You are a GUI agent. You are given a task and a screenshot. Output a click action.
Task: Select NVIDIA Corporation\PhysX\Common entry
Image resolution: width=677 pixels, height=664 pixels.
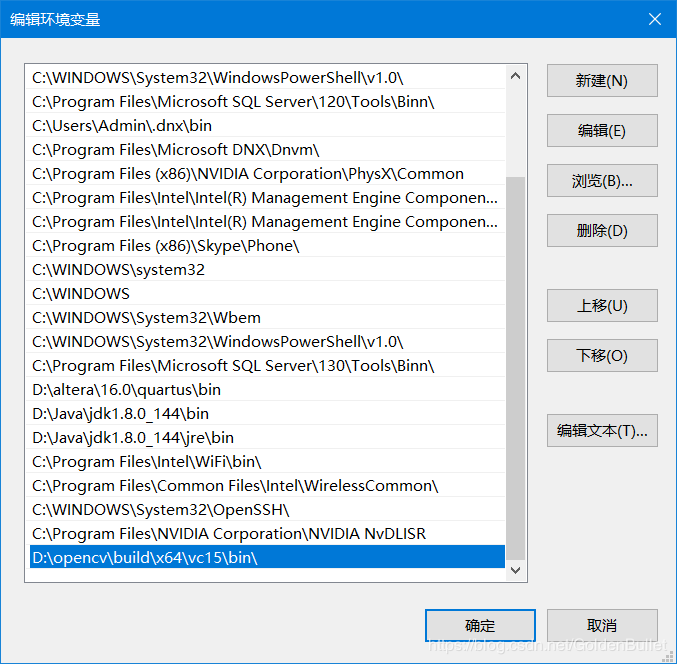pos(267,174)
